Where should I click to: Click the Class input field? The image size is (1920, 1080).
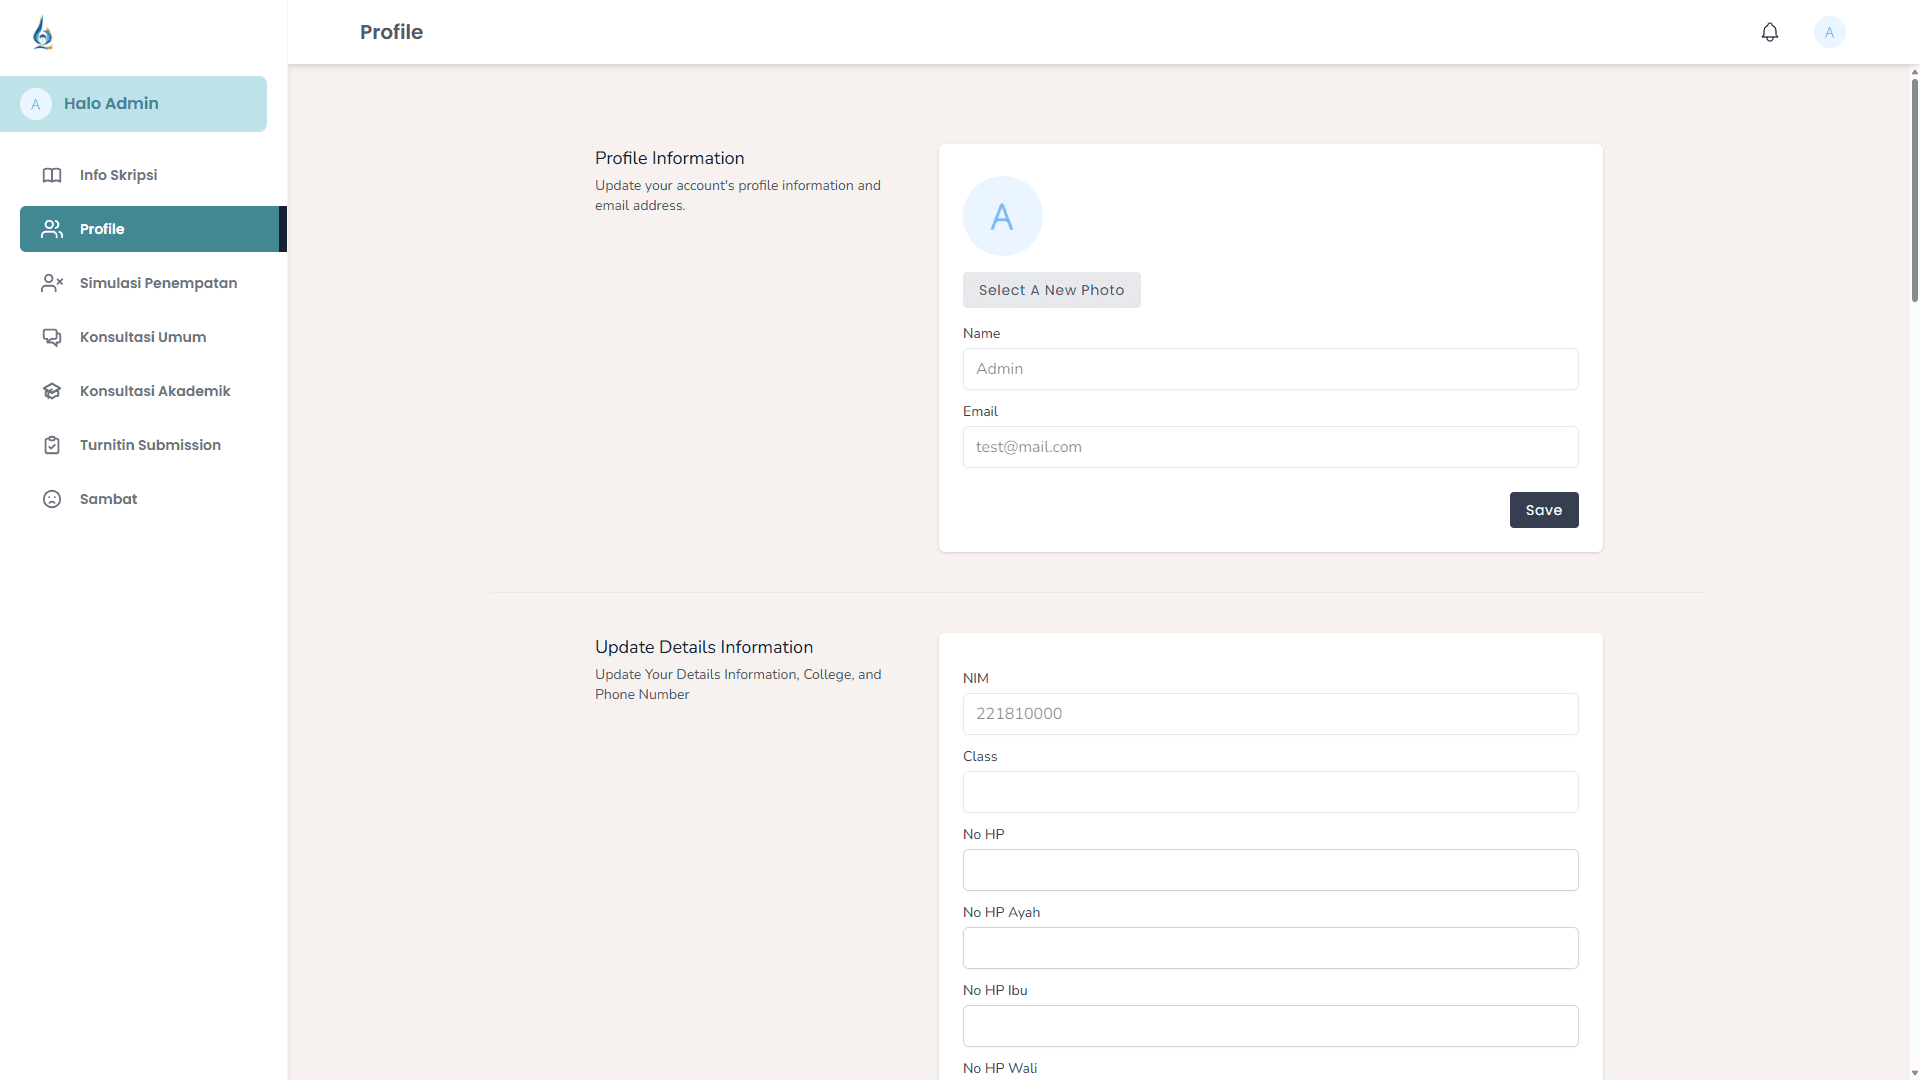pos(1270,792)
